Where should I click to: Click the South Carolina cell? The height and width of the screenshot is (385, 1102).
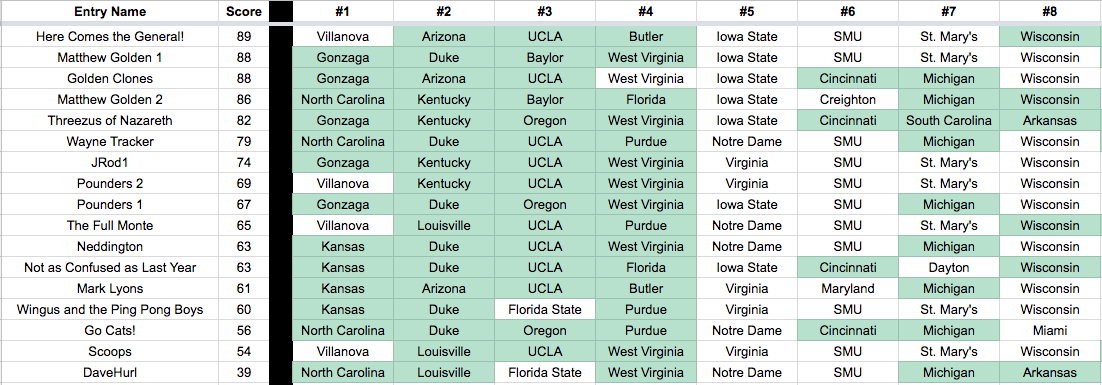[948, 121]
